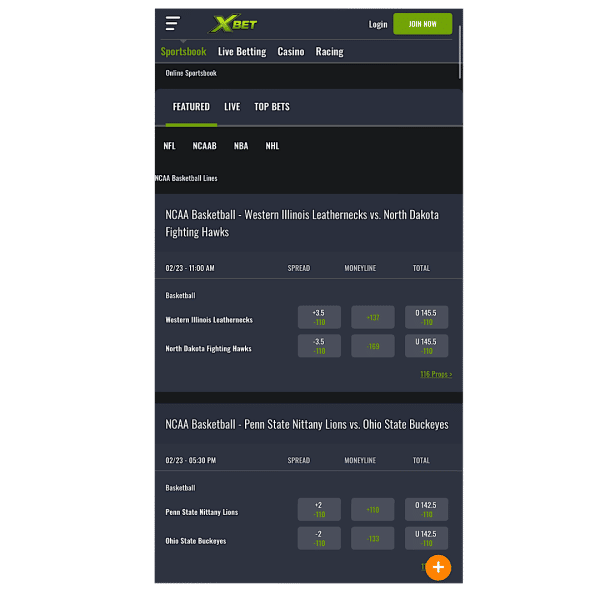The height and width of the screenshot is (600, 600).
Task: Switch to the TOP BETS tab
Action: coord(272,107)
